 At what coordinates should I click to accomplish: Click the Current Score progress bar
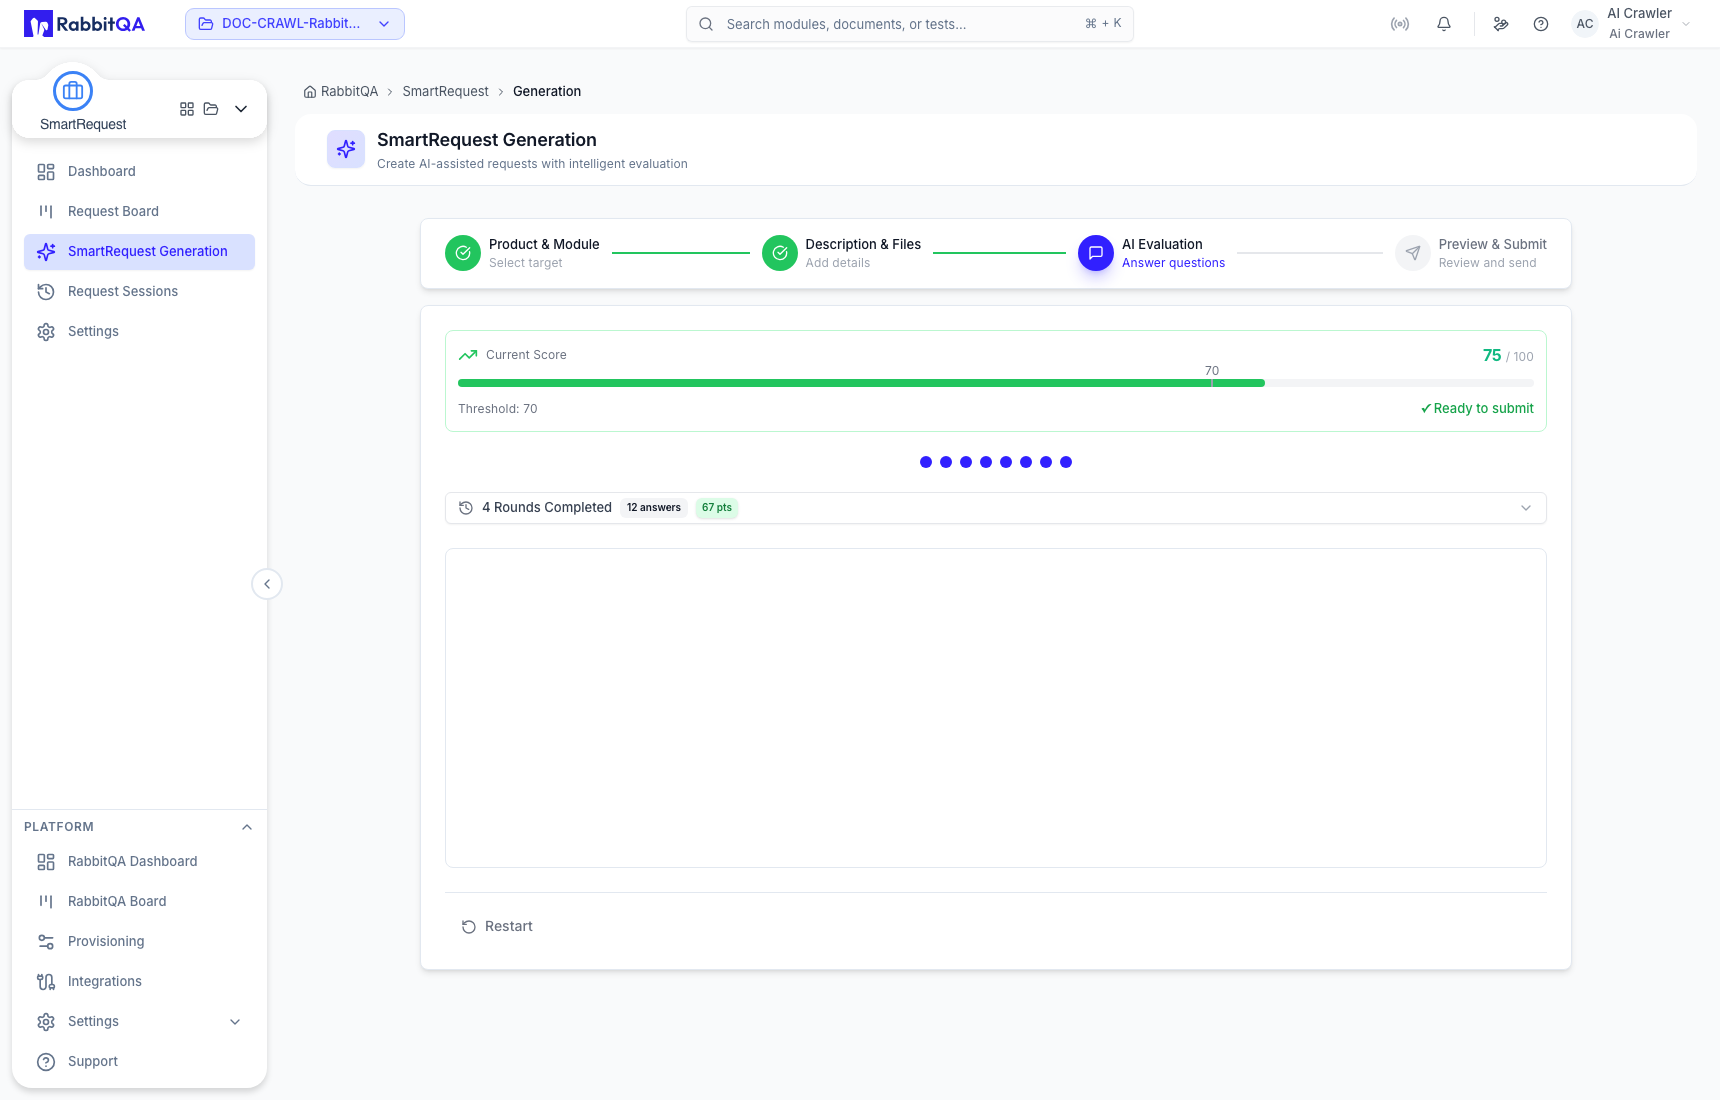tap(996, 383)
